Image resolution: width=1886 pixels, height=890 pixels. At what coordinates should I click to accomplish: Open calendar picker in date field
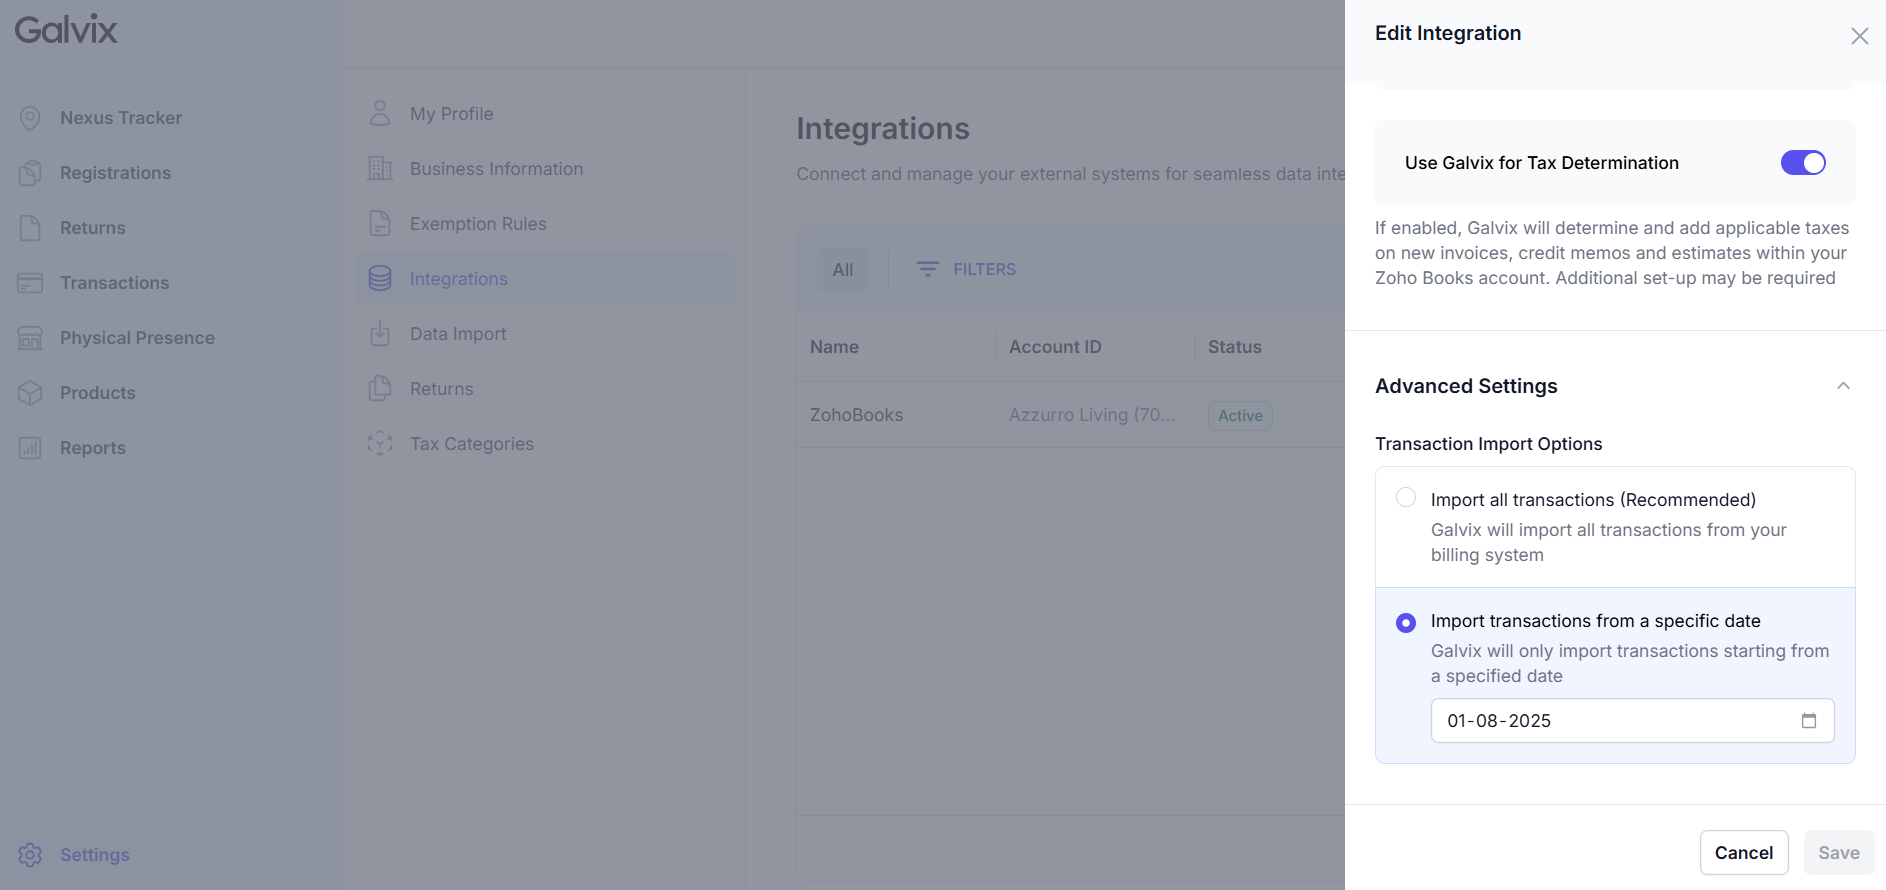click(x=1808, y=721)
